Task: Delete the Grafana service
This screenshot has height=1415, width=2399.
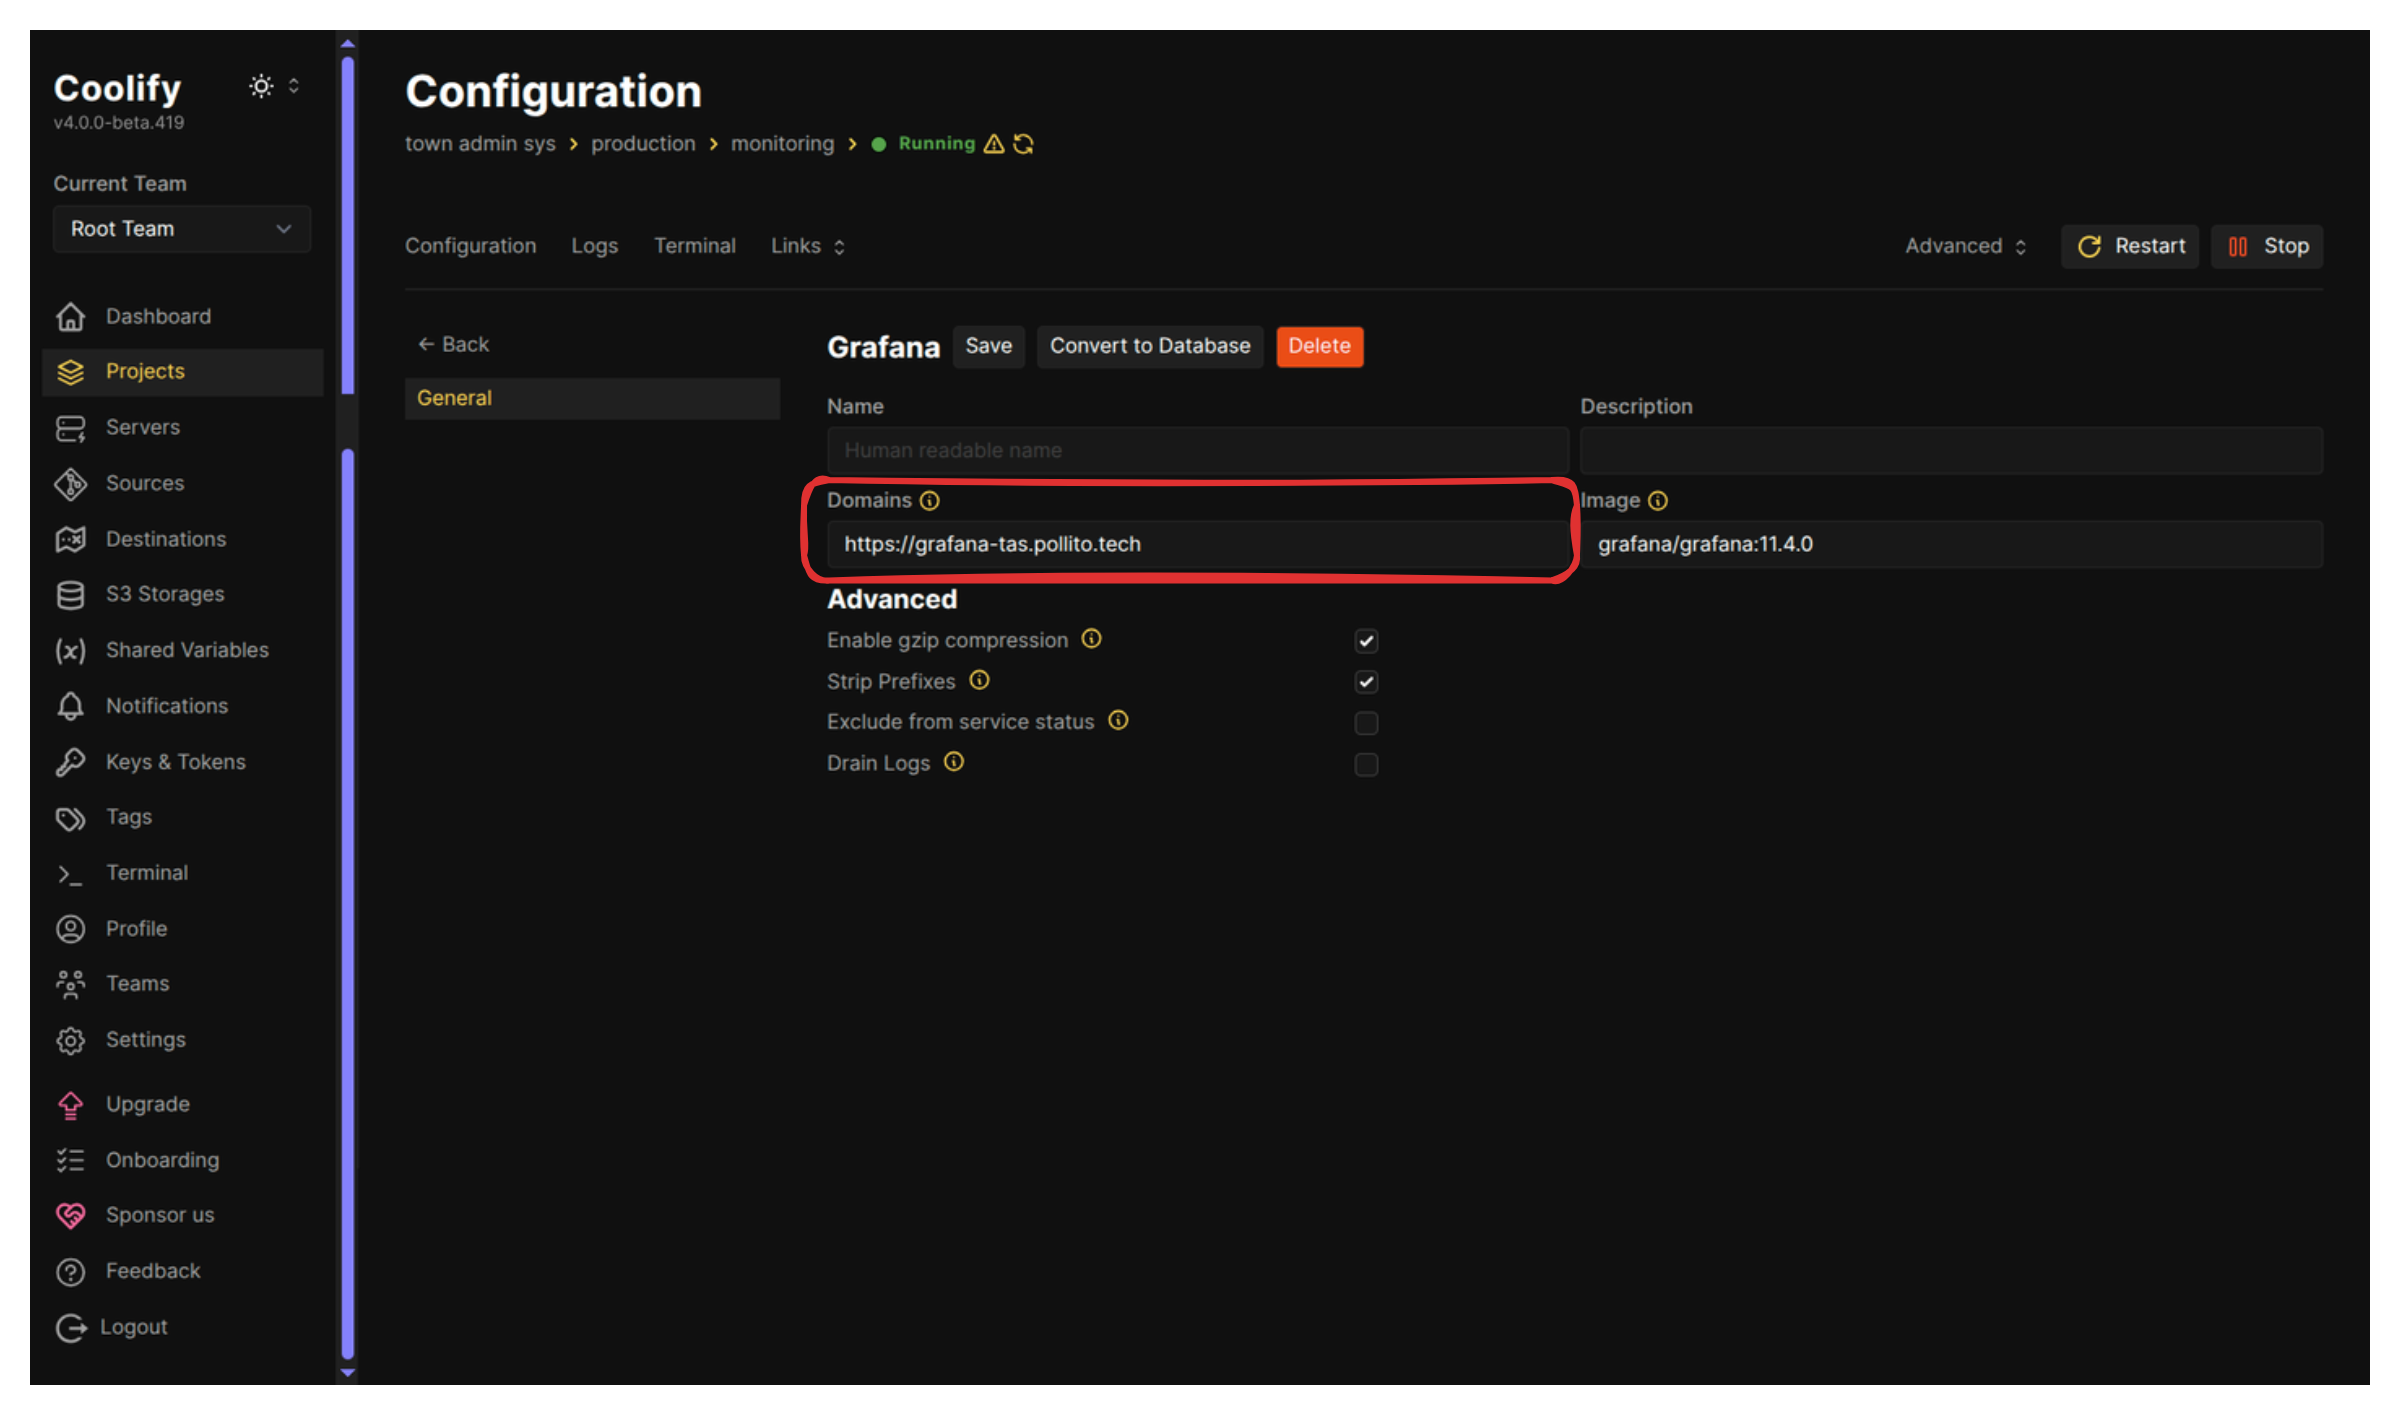Action: click(1320, 346)
